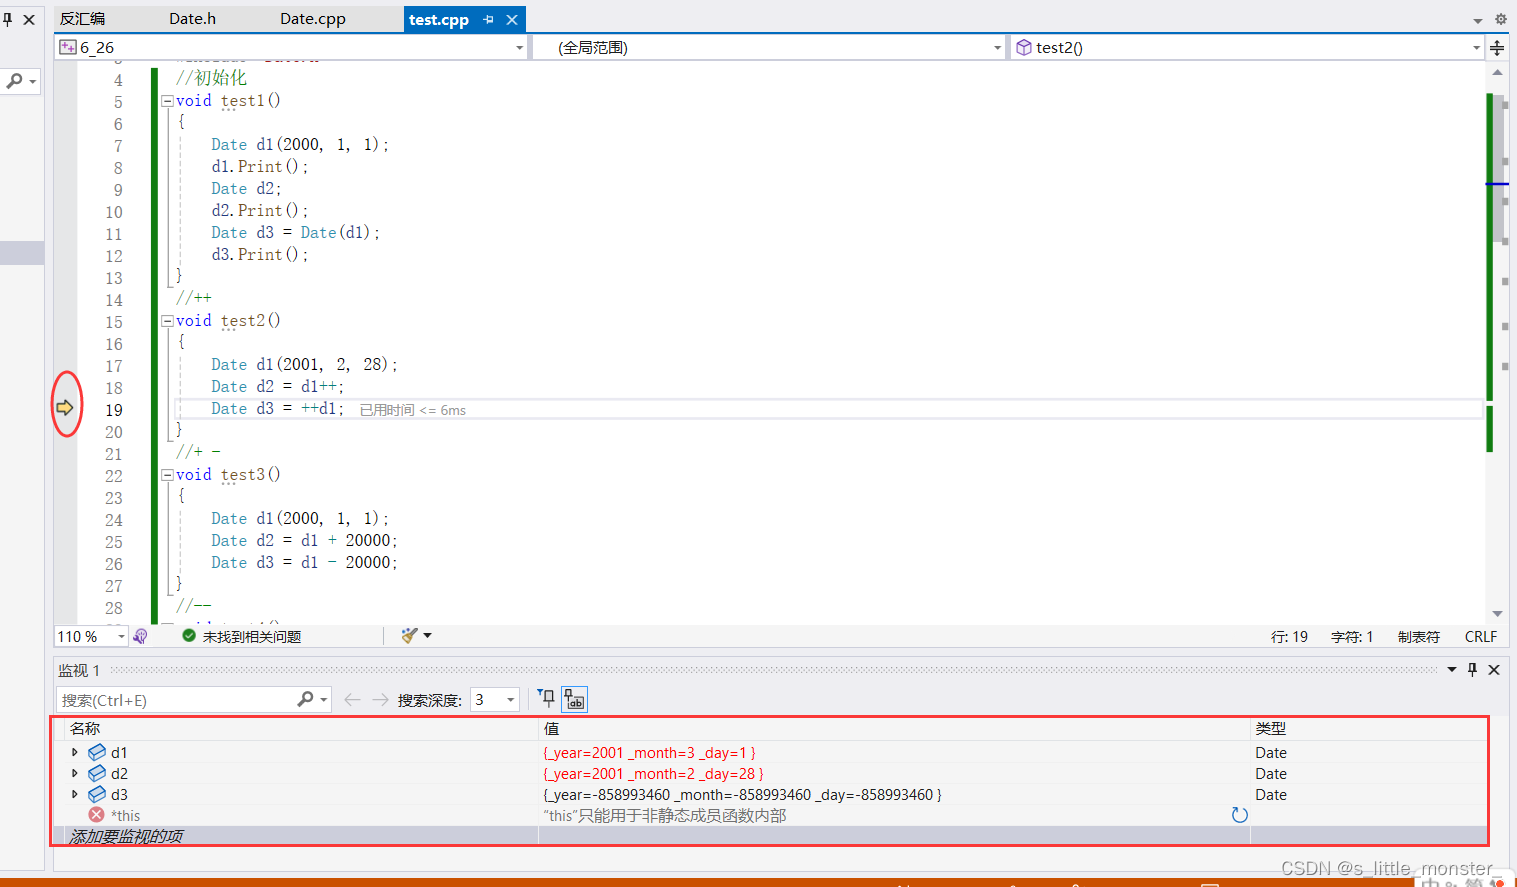Click the CRLF line ending setting
The width and height of the screenshot is (1517, 887).
1481,637
